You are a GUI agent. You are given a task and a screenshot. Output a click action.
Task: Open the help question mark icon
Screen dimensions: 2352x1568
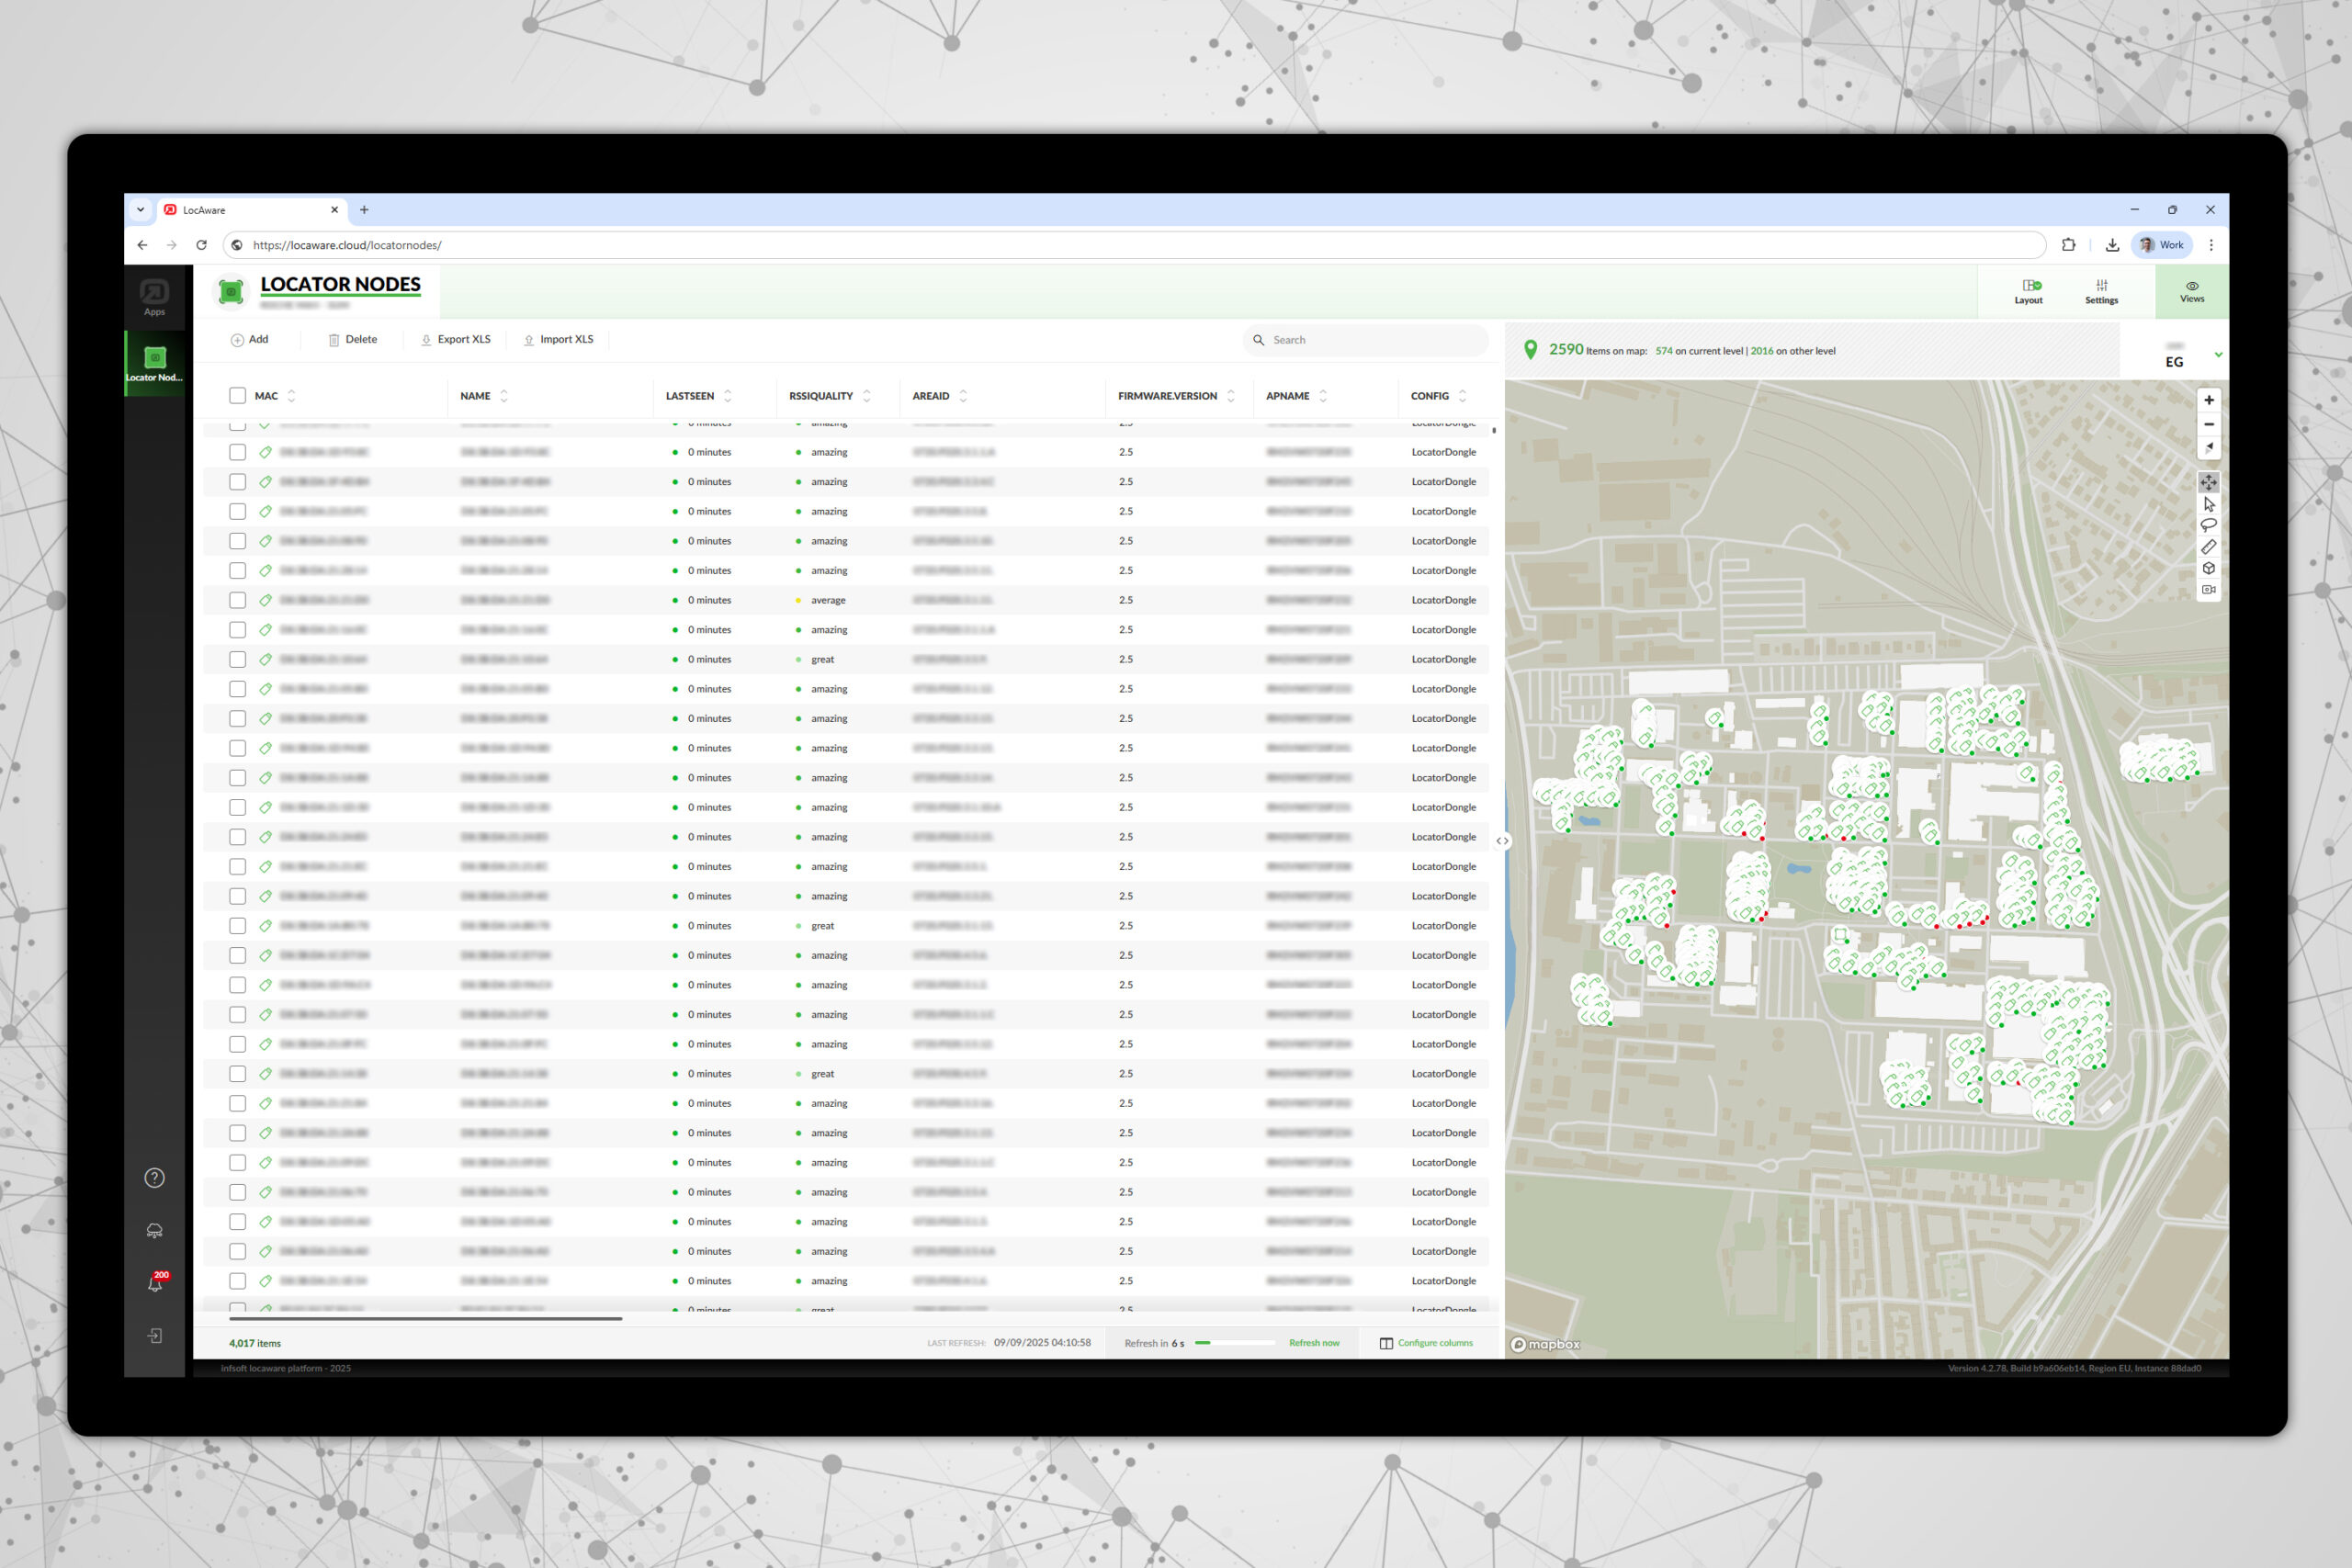[x=155, y=1177]
